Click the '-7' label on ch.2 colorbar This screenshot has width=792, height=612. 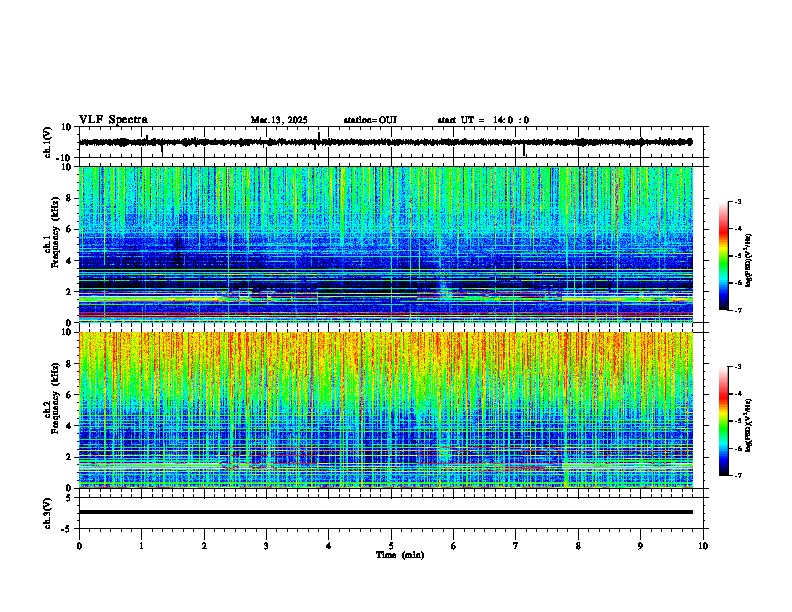(737, 475)
